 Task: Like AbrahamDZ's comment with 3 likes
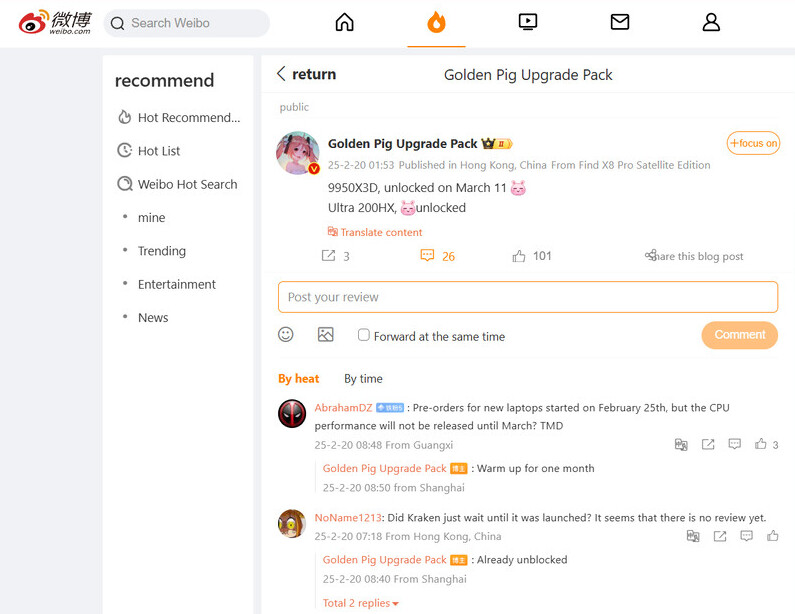[x=761, y=444]
